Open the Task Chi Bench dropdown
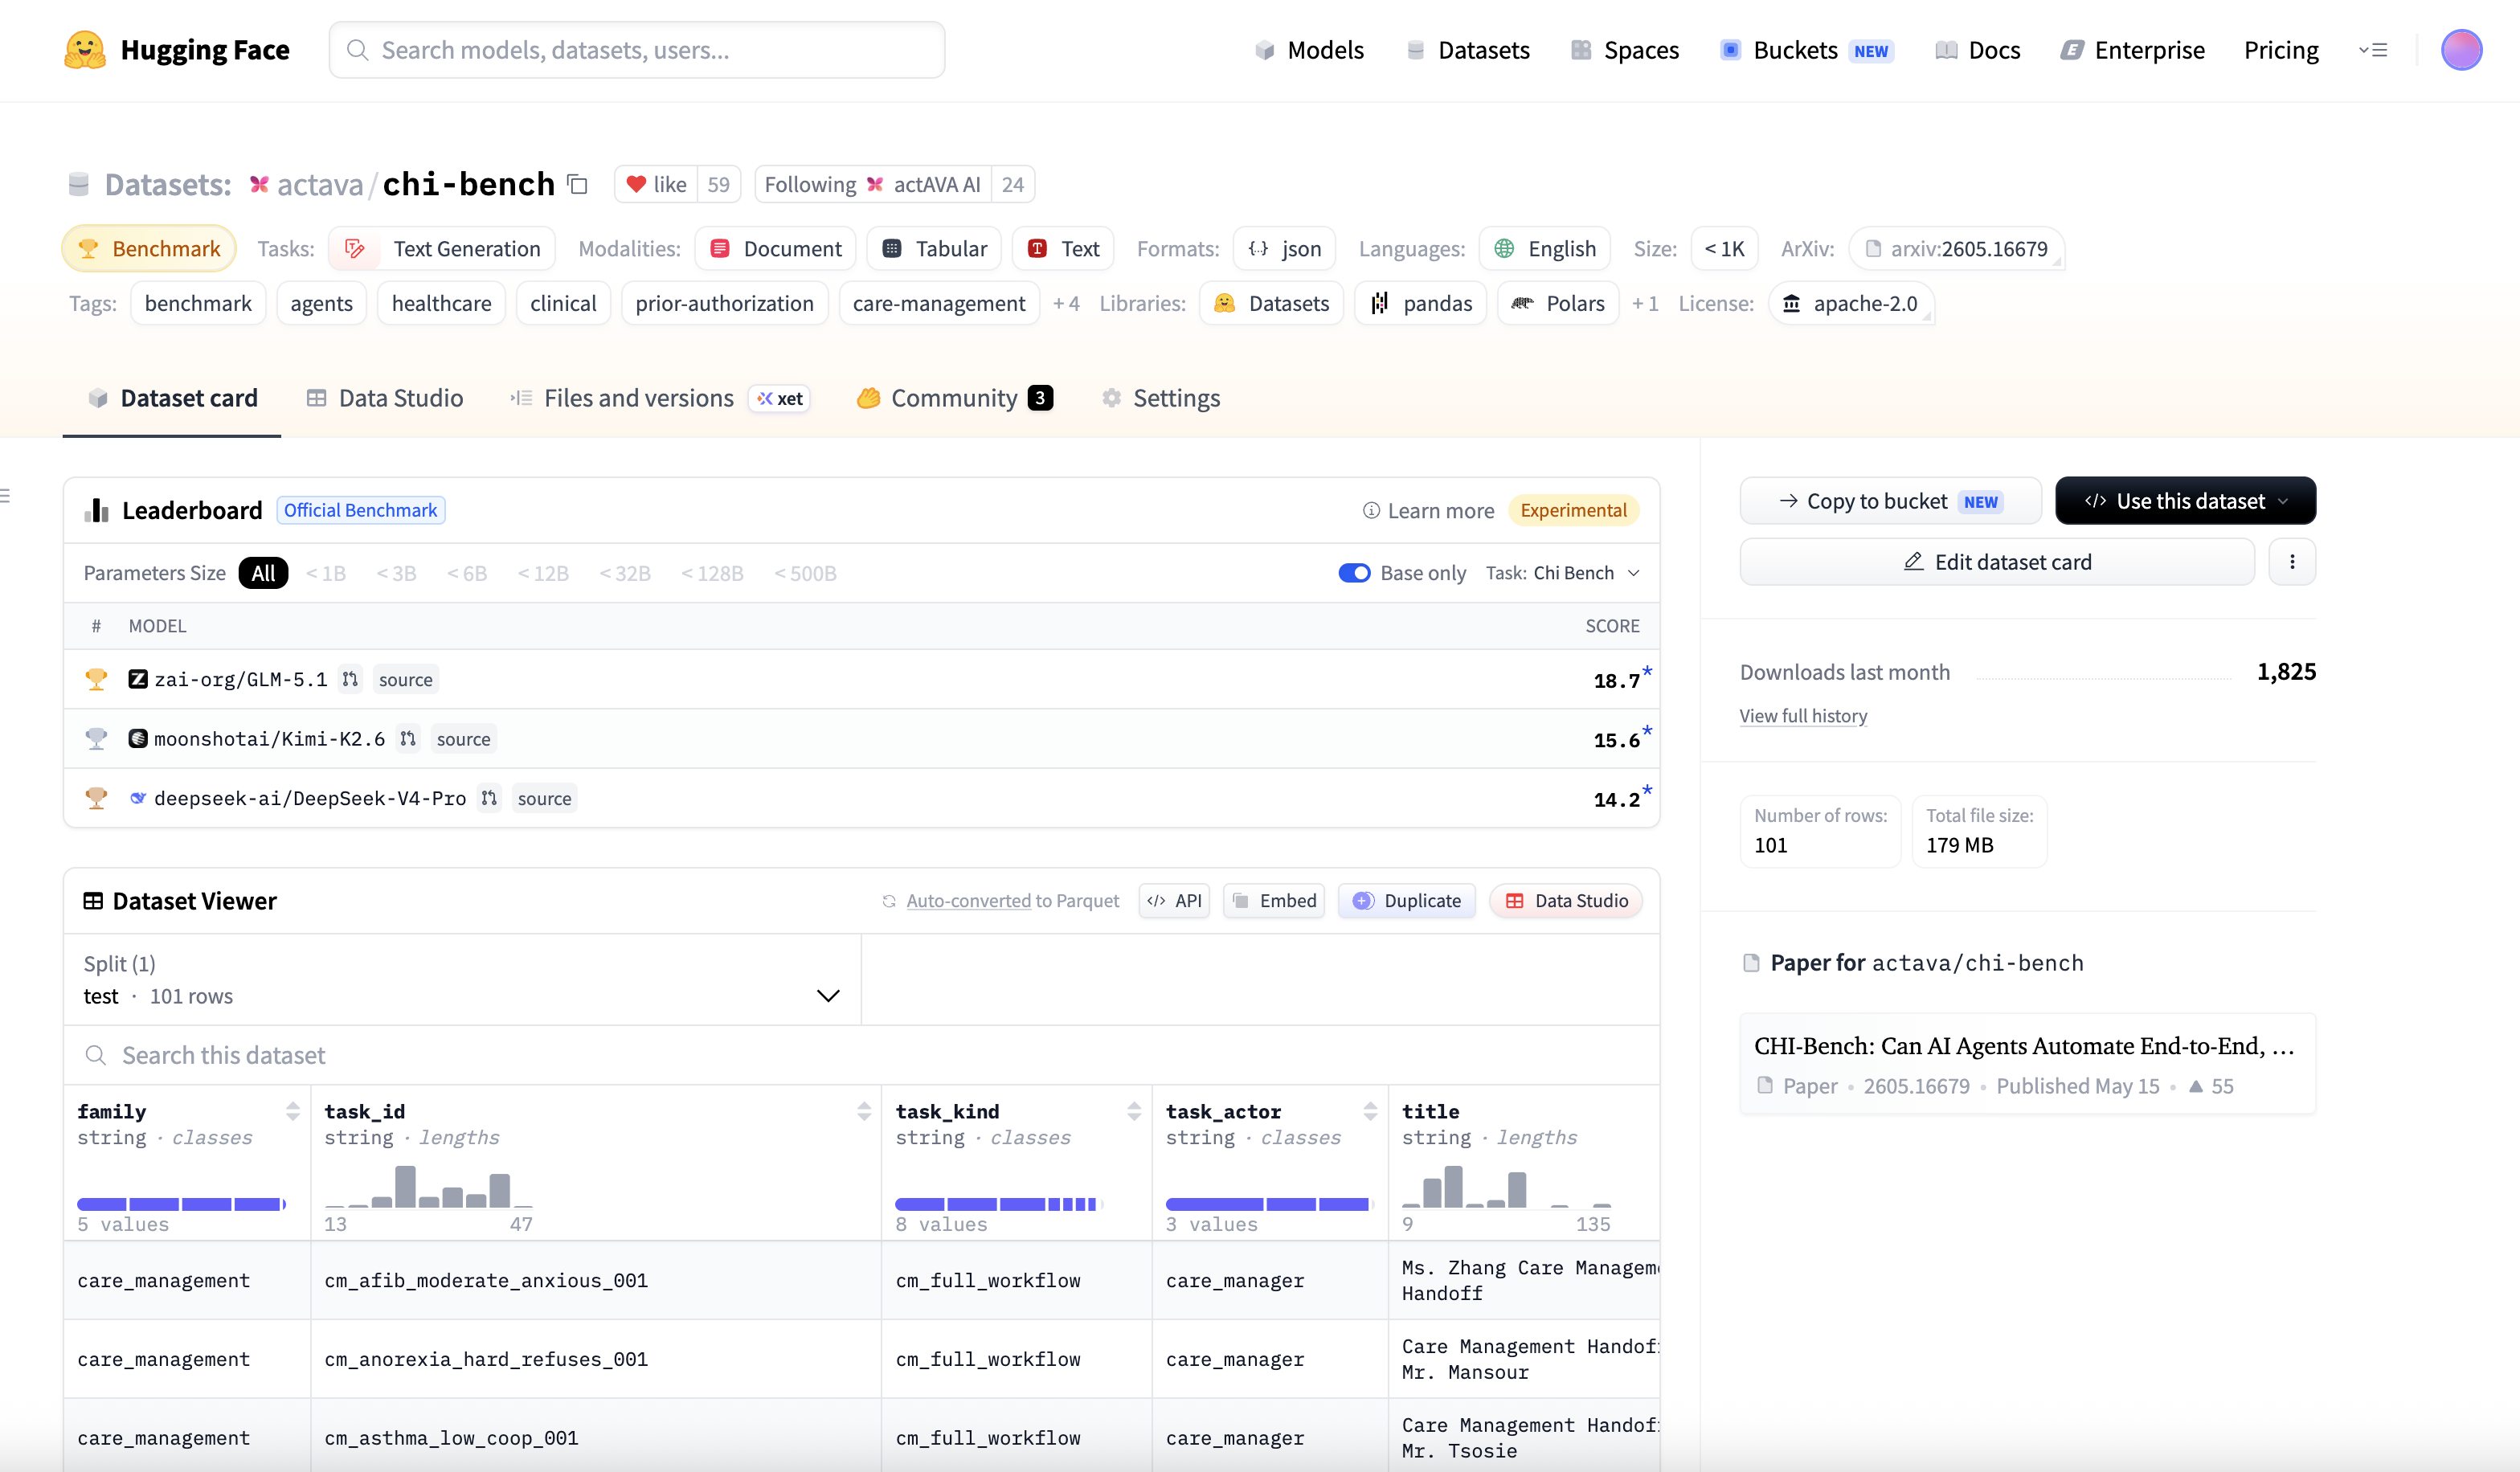 click(x=1563, y=573)
